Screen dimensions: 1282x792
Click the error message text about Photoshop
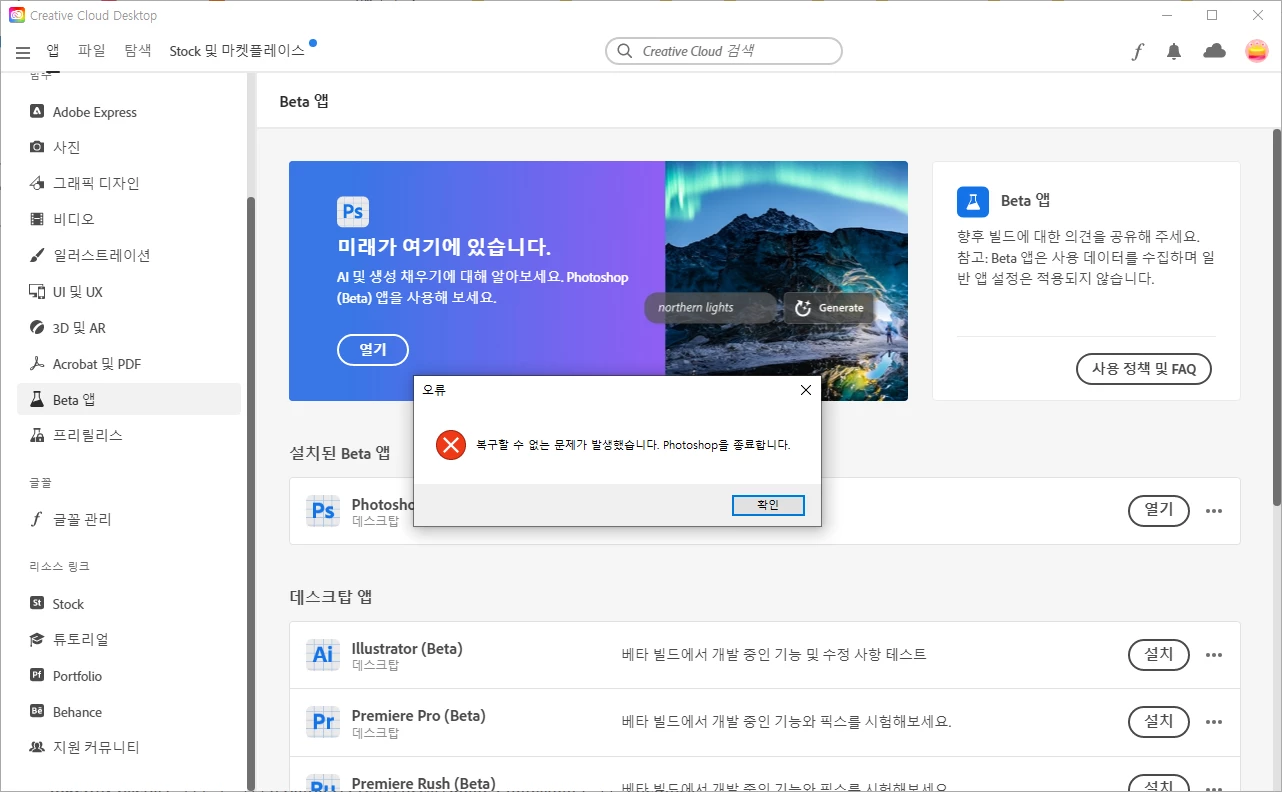[633, 445]
